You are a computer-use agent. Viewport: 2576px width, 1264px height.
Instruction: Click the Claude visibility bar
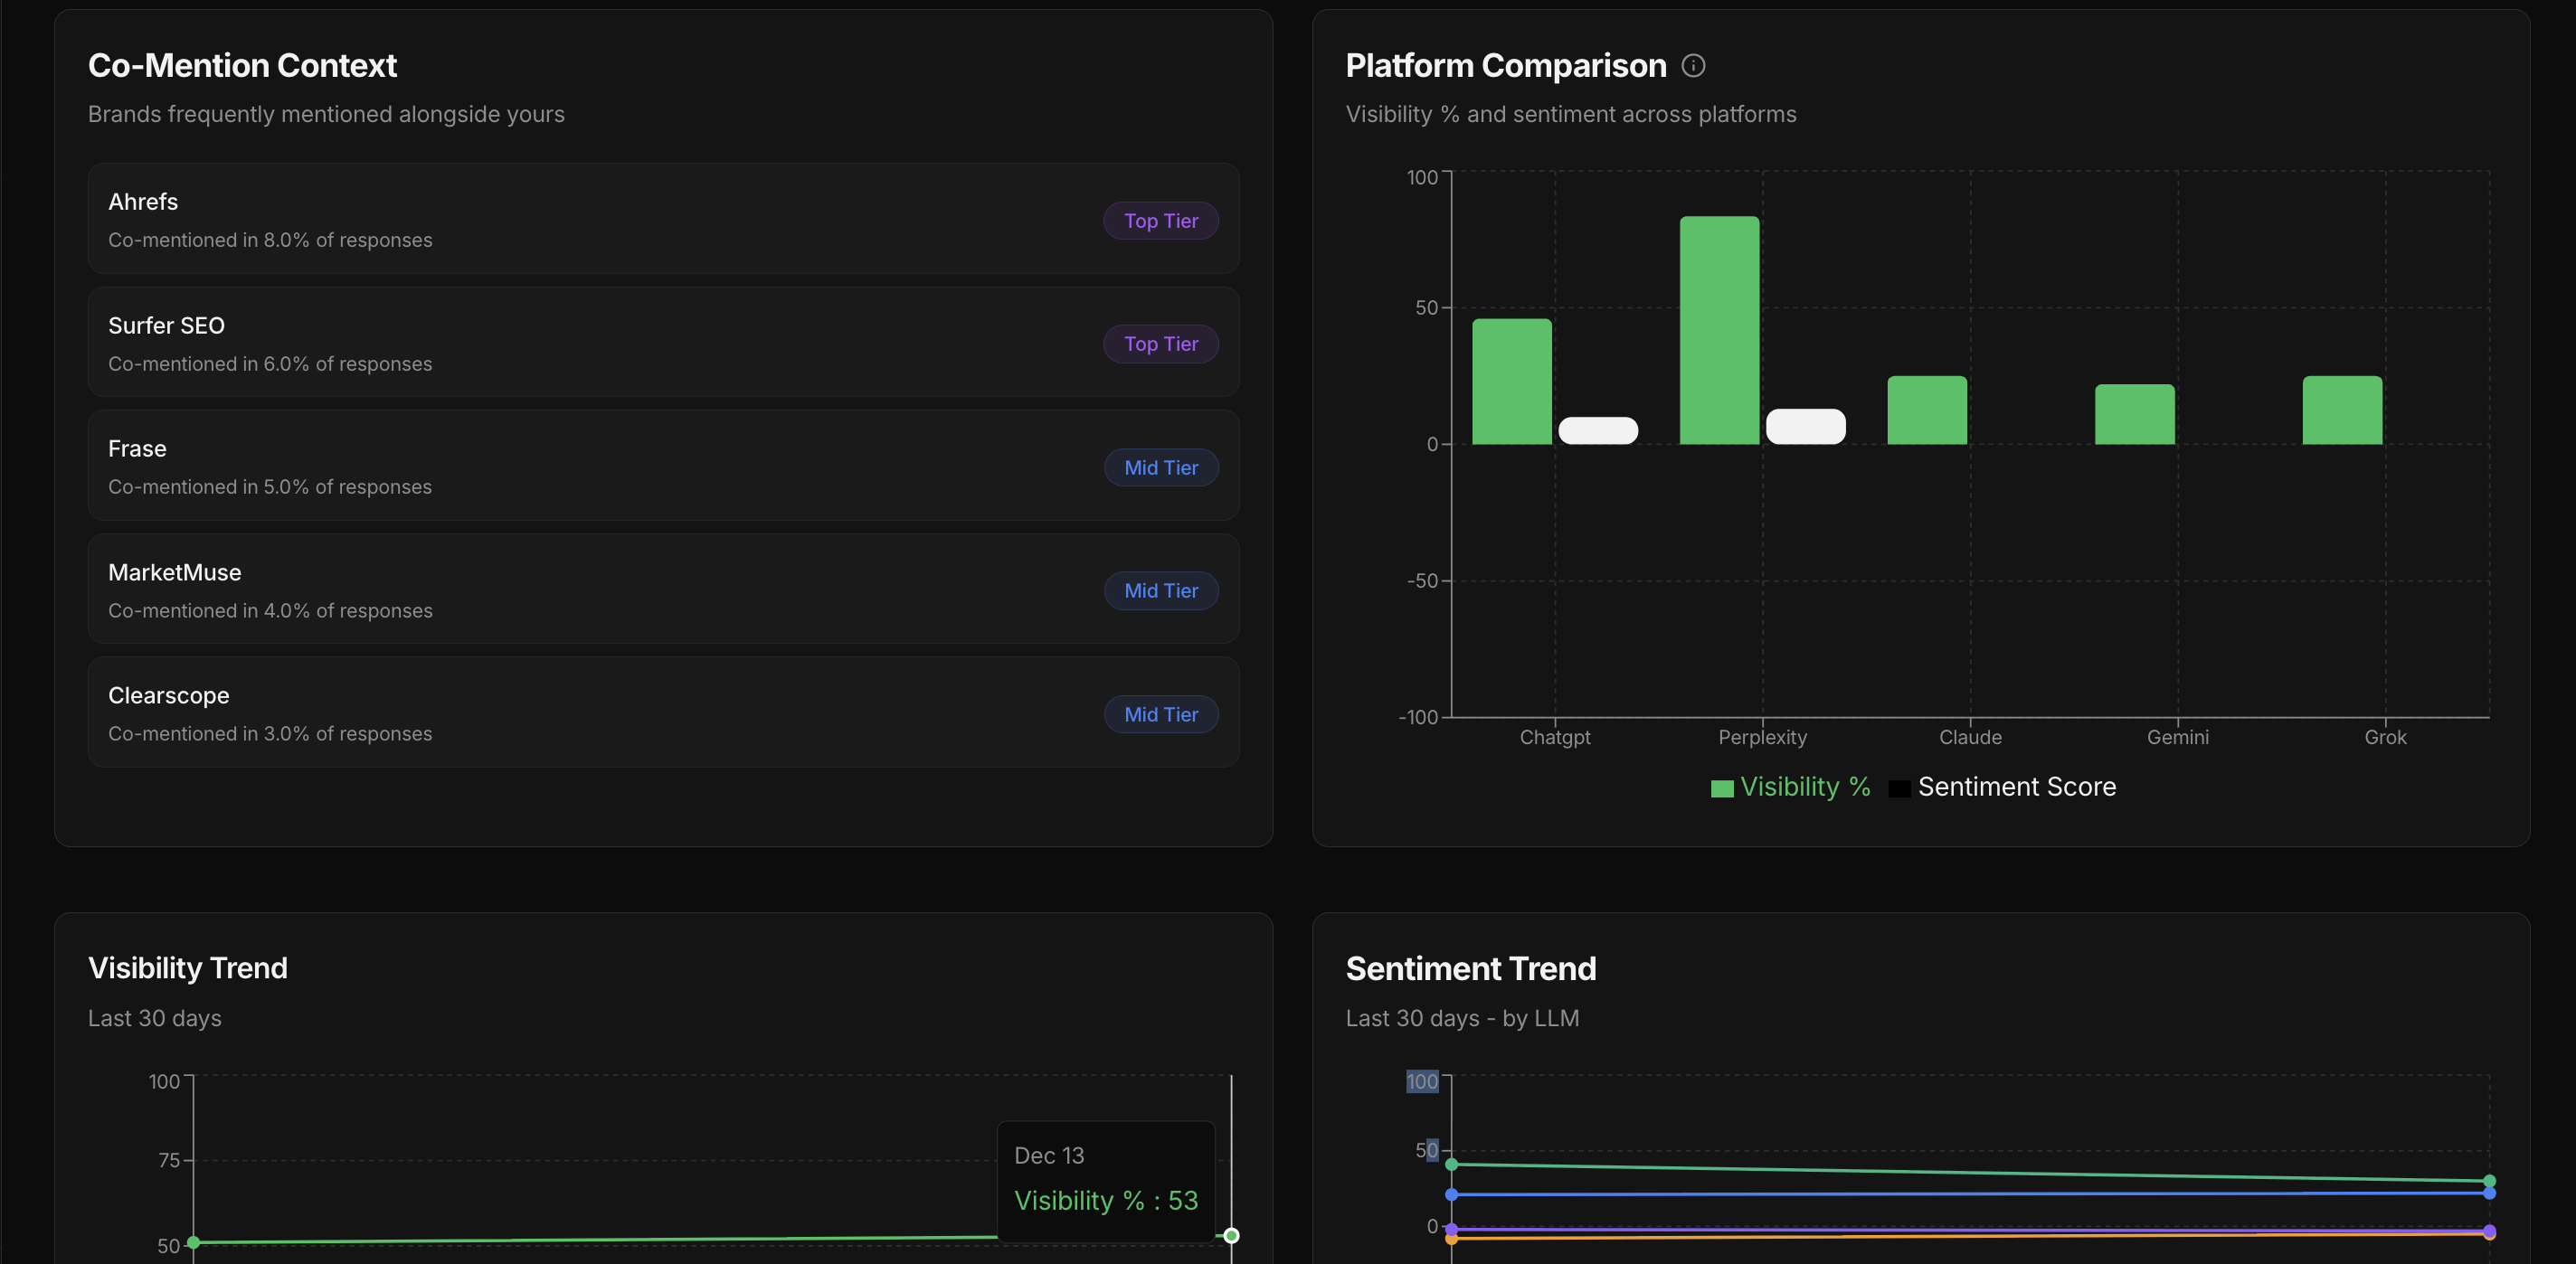point(1926,410)
